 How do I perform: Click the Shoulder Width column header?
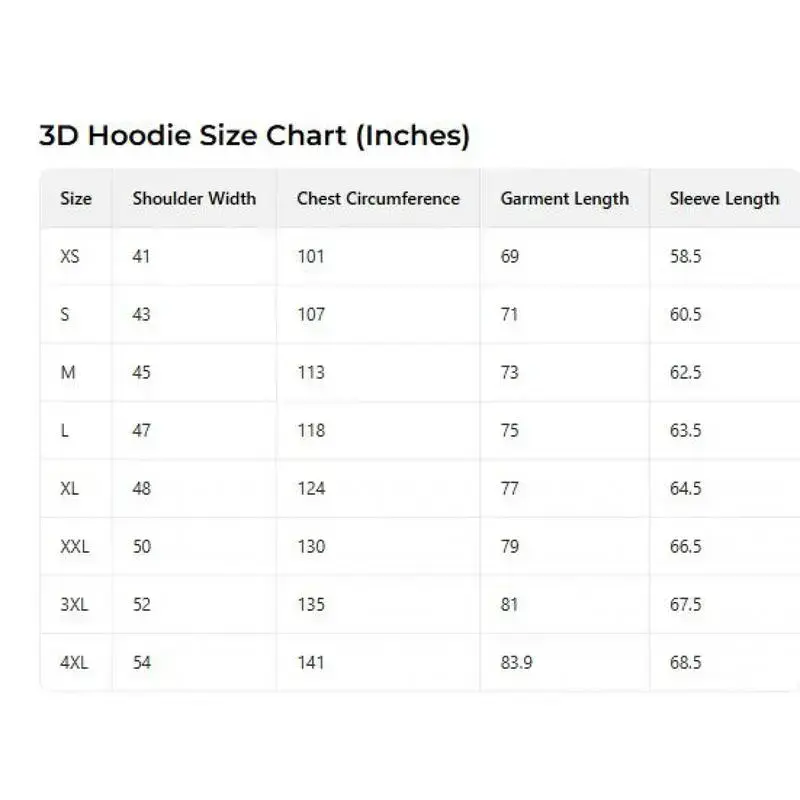click(x=194, y=198)
